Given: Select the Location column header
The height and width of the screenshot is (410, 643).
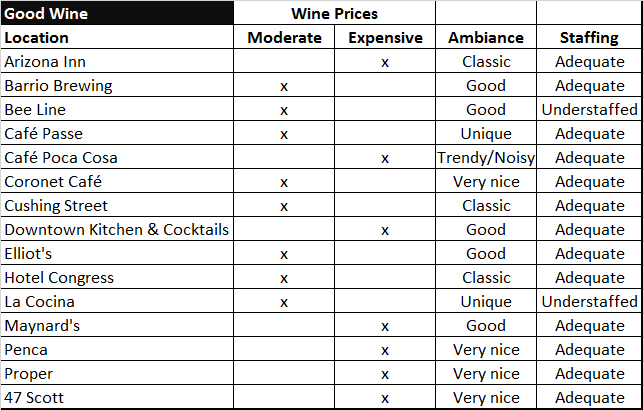Looking at the screenshot, I should pyautogui.click(x=117, y=37).
